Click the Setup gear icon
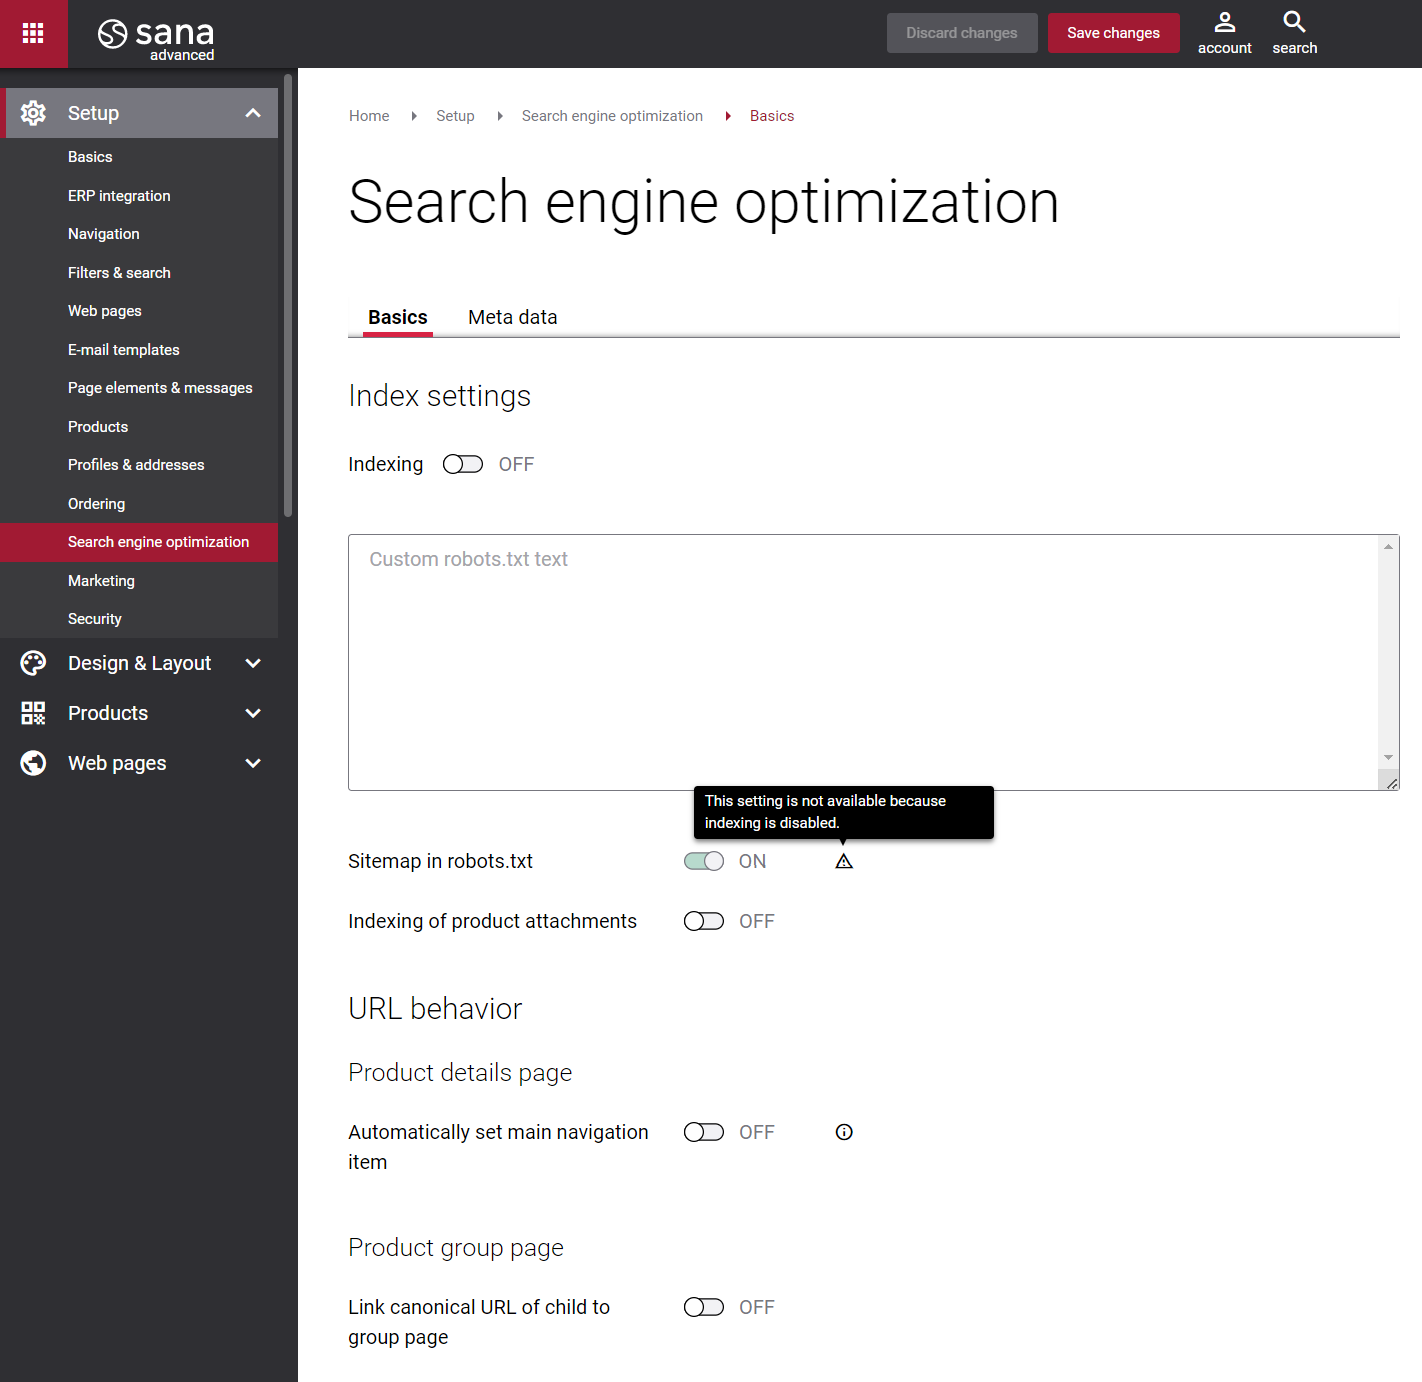This screenshot has height=1382, width=1422. [x=33, y=113]
